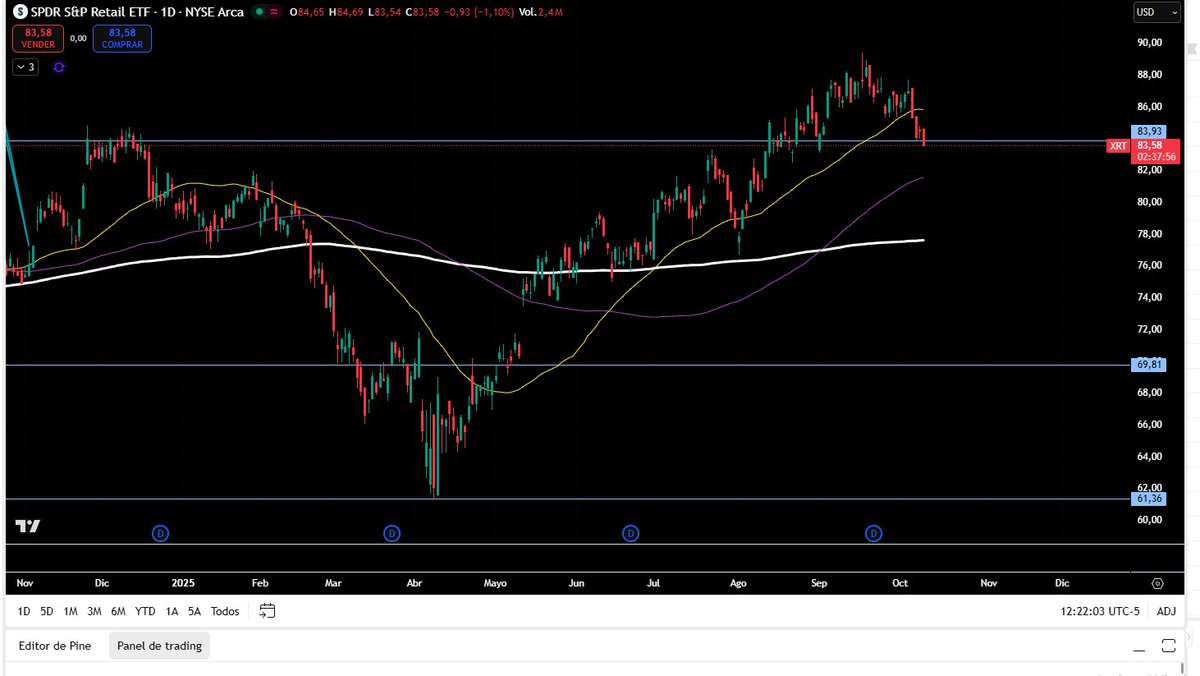Select the 1D date range

coord(24,611)
